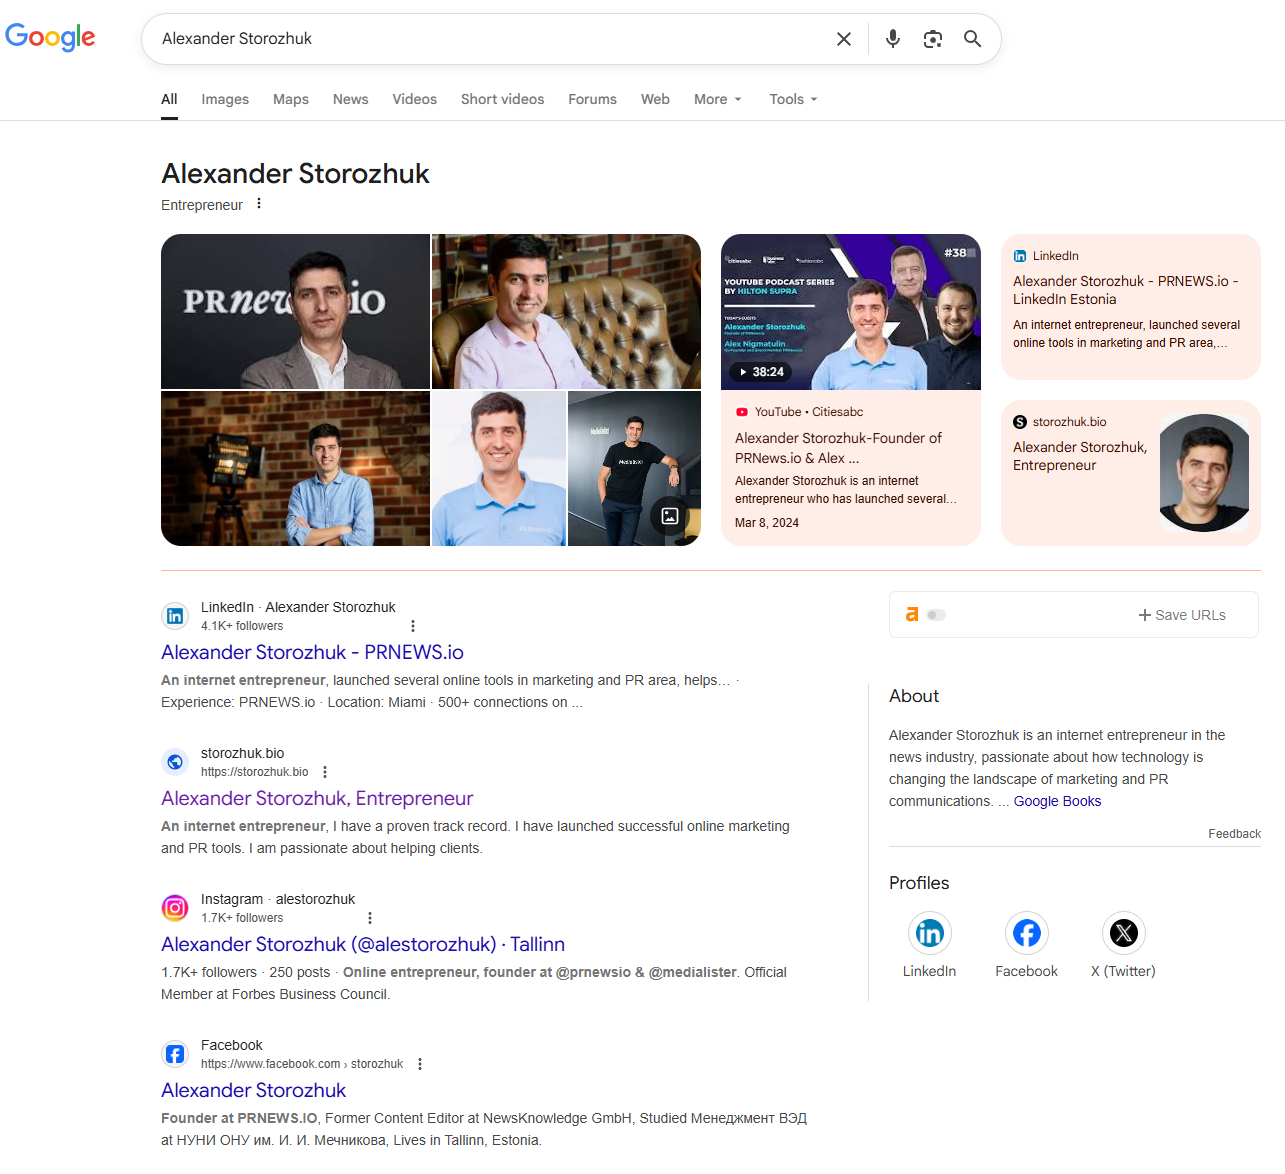Click into the search input field
Viewport: 1285px width, 1174px height.
(490, 39)
